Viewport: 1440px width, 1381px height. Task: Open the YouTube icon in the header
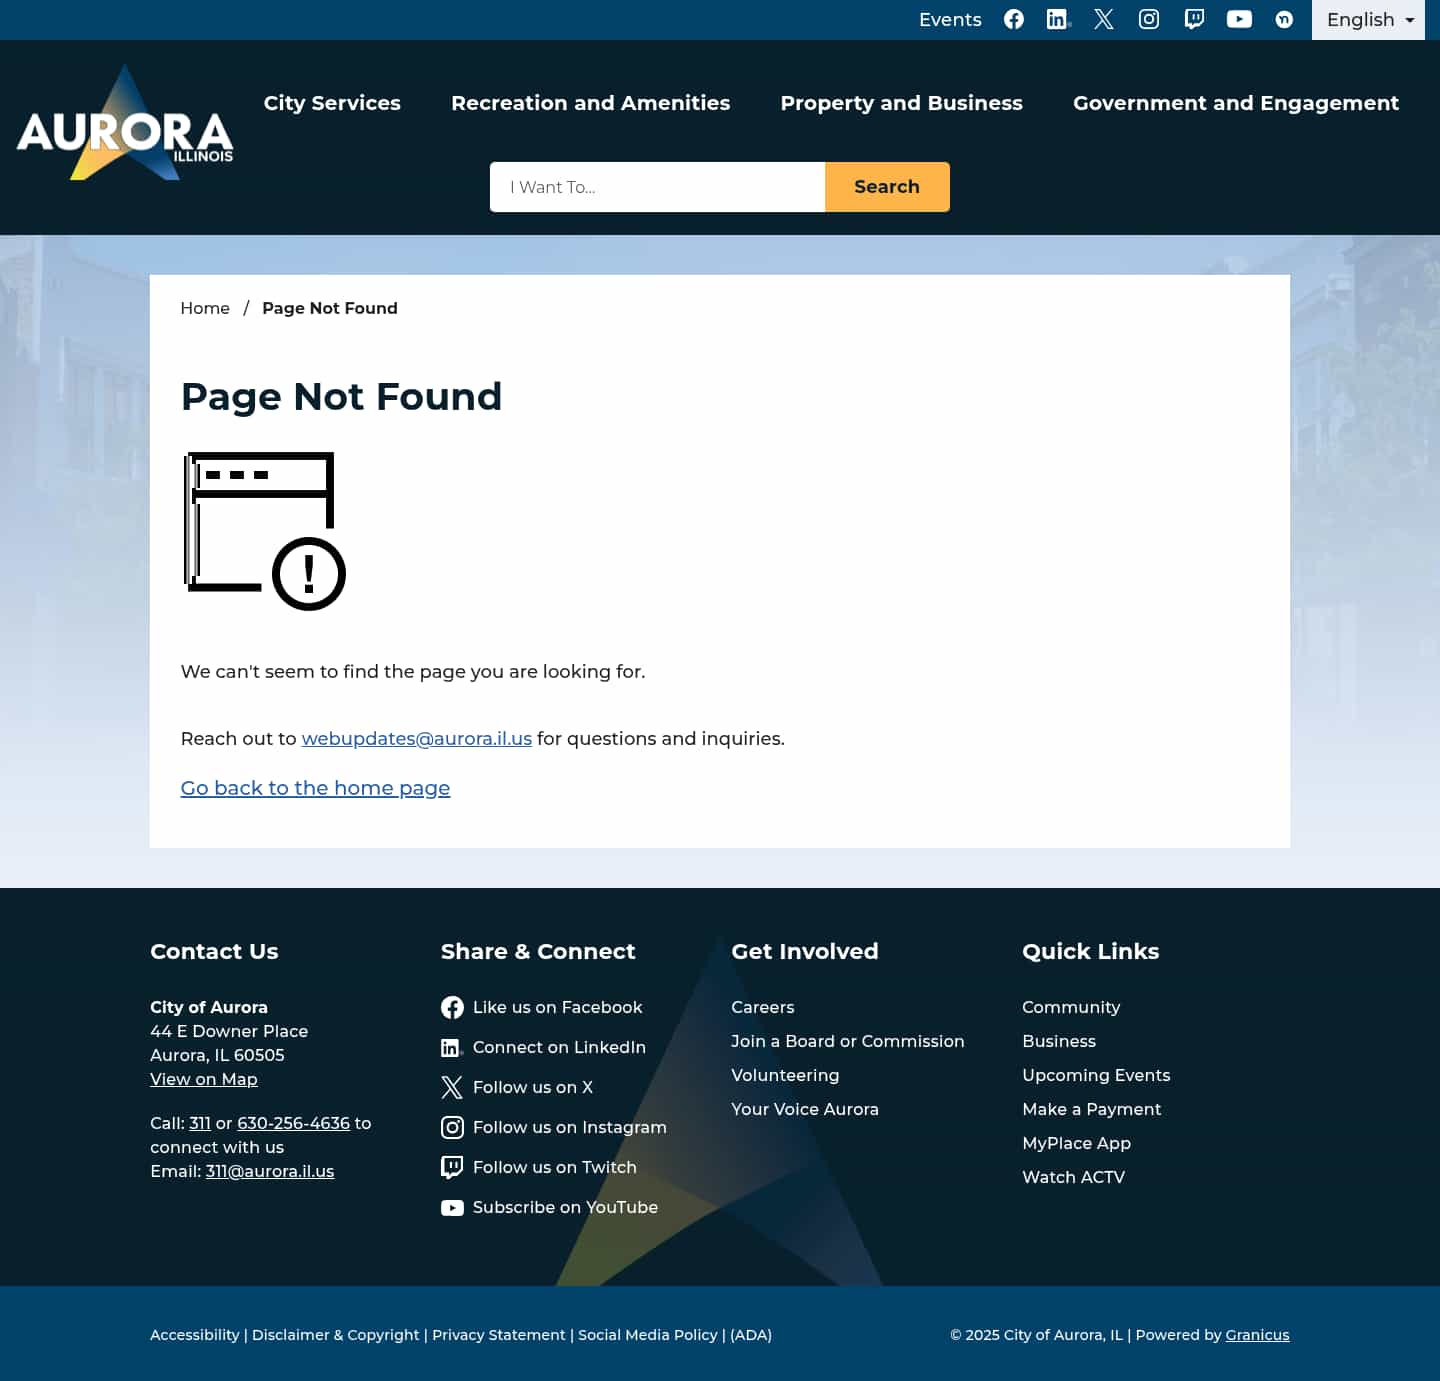1238,19
